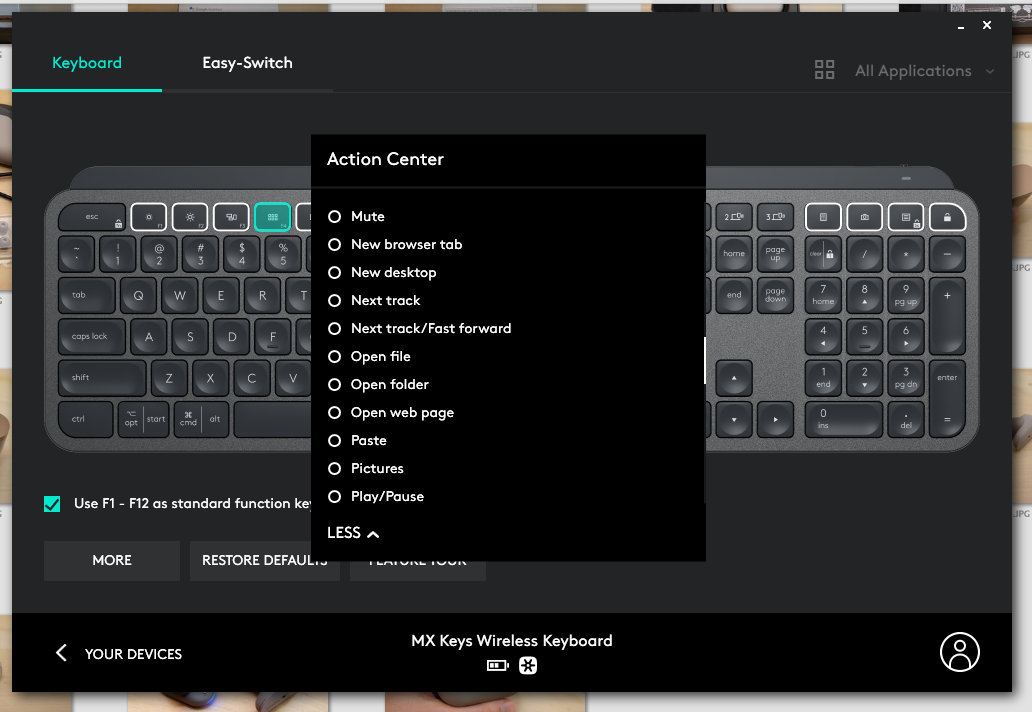Uncheck Use F1 - F12 as standard function keys
Image resolution: width=1032 pixels, height=712 pixels.
pos(52,504)
